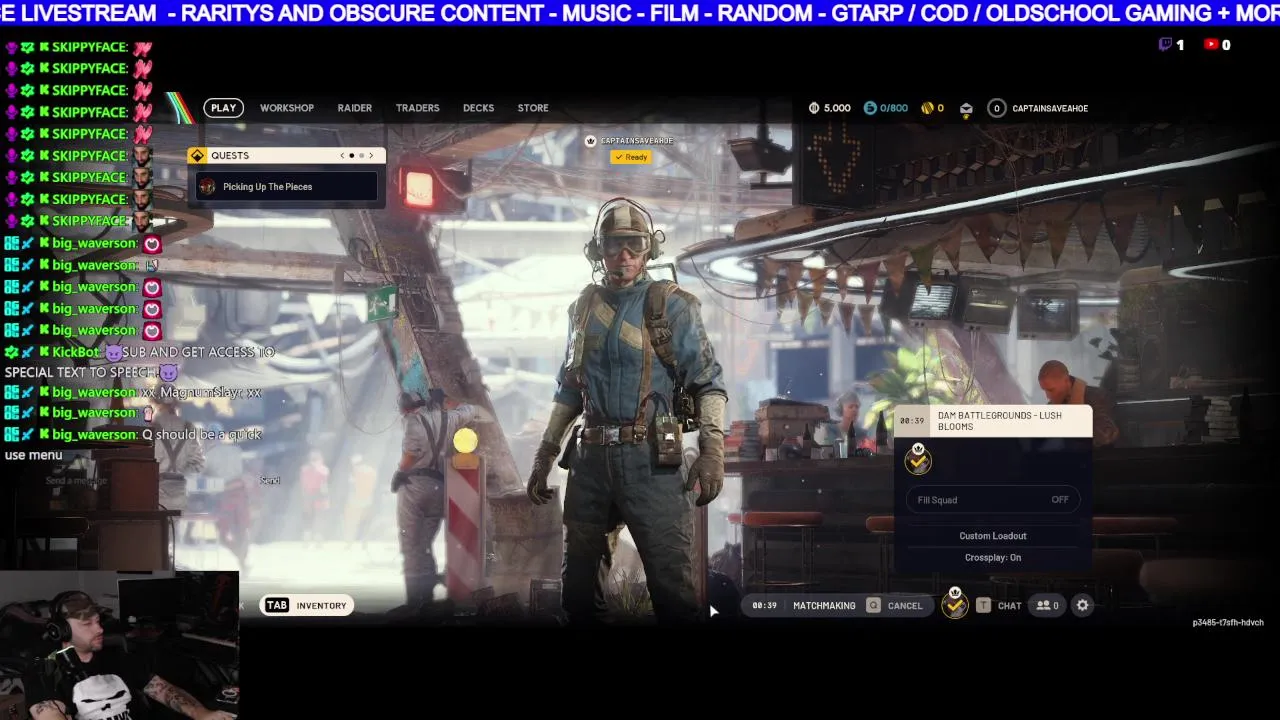Toggle the Fill Squad switch
The height and width of the screenshot is (720, 1280).
click(x=993, y=500)
